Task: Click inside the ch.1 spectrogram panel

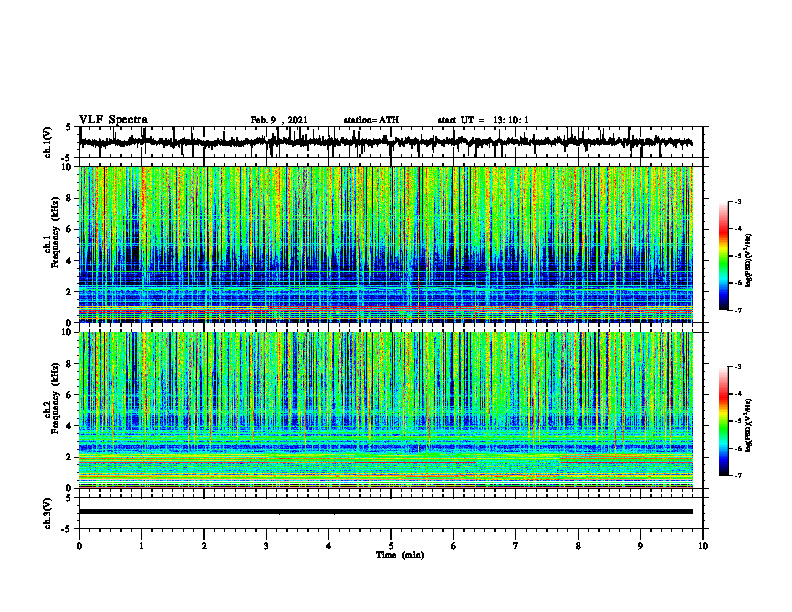Action: coord(385,244)
